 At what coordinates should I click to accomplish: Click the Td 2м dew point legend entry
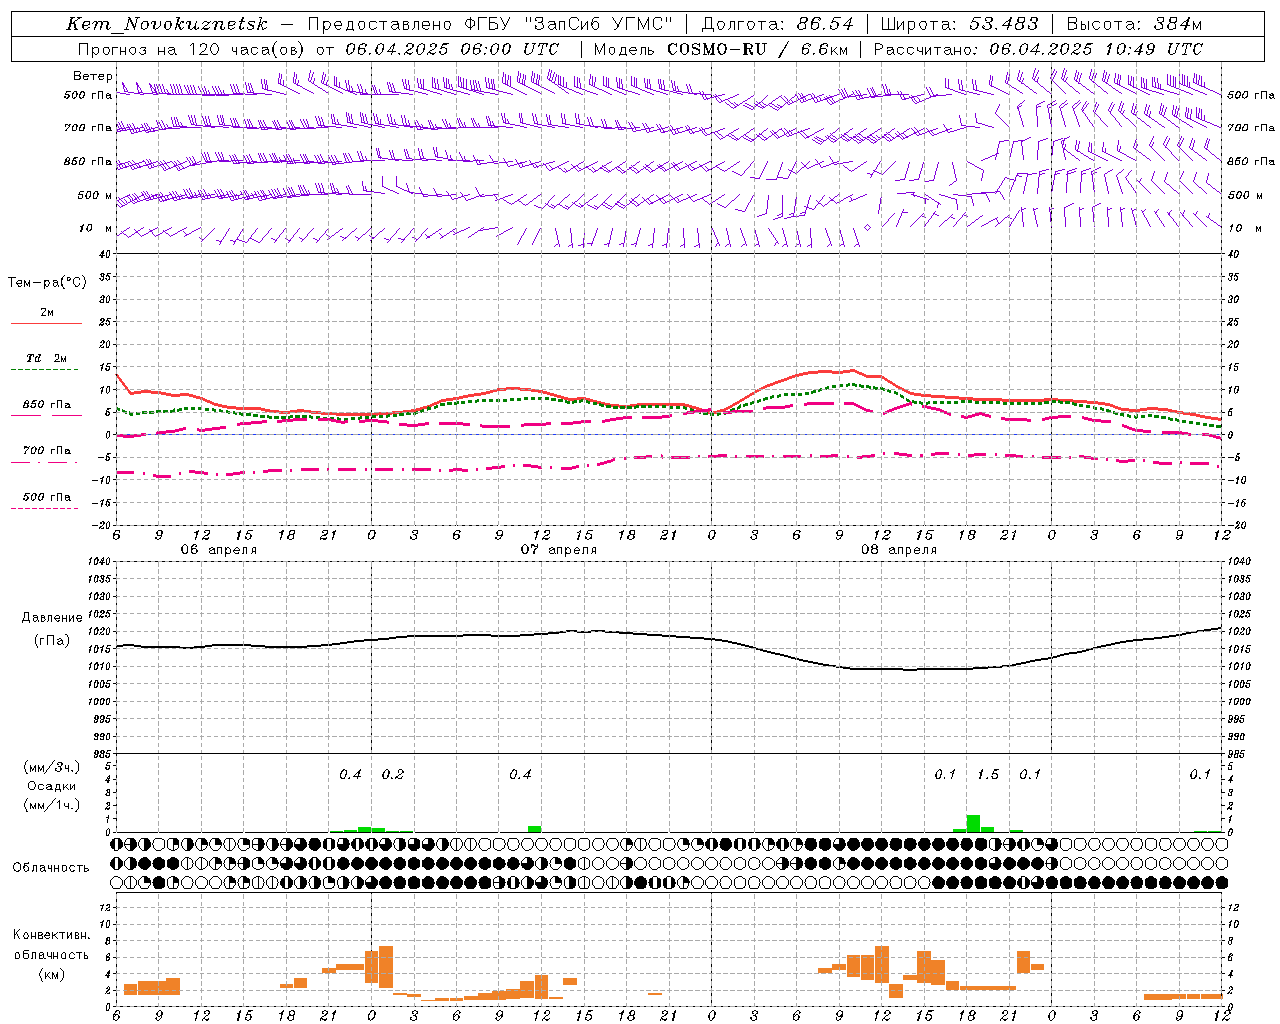(47, 358)
